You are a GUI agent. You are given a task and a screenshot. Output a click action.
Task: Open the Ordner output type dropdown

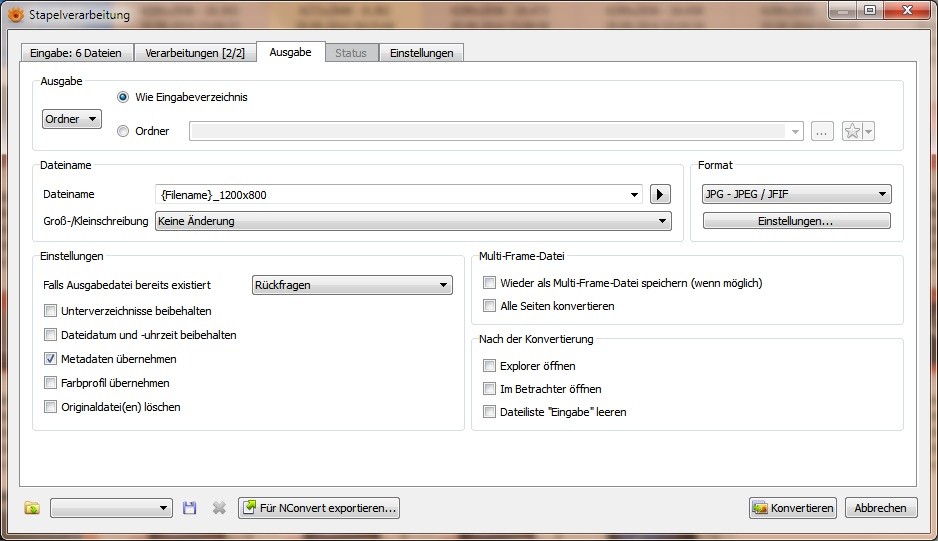coord(71,119)
